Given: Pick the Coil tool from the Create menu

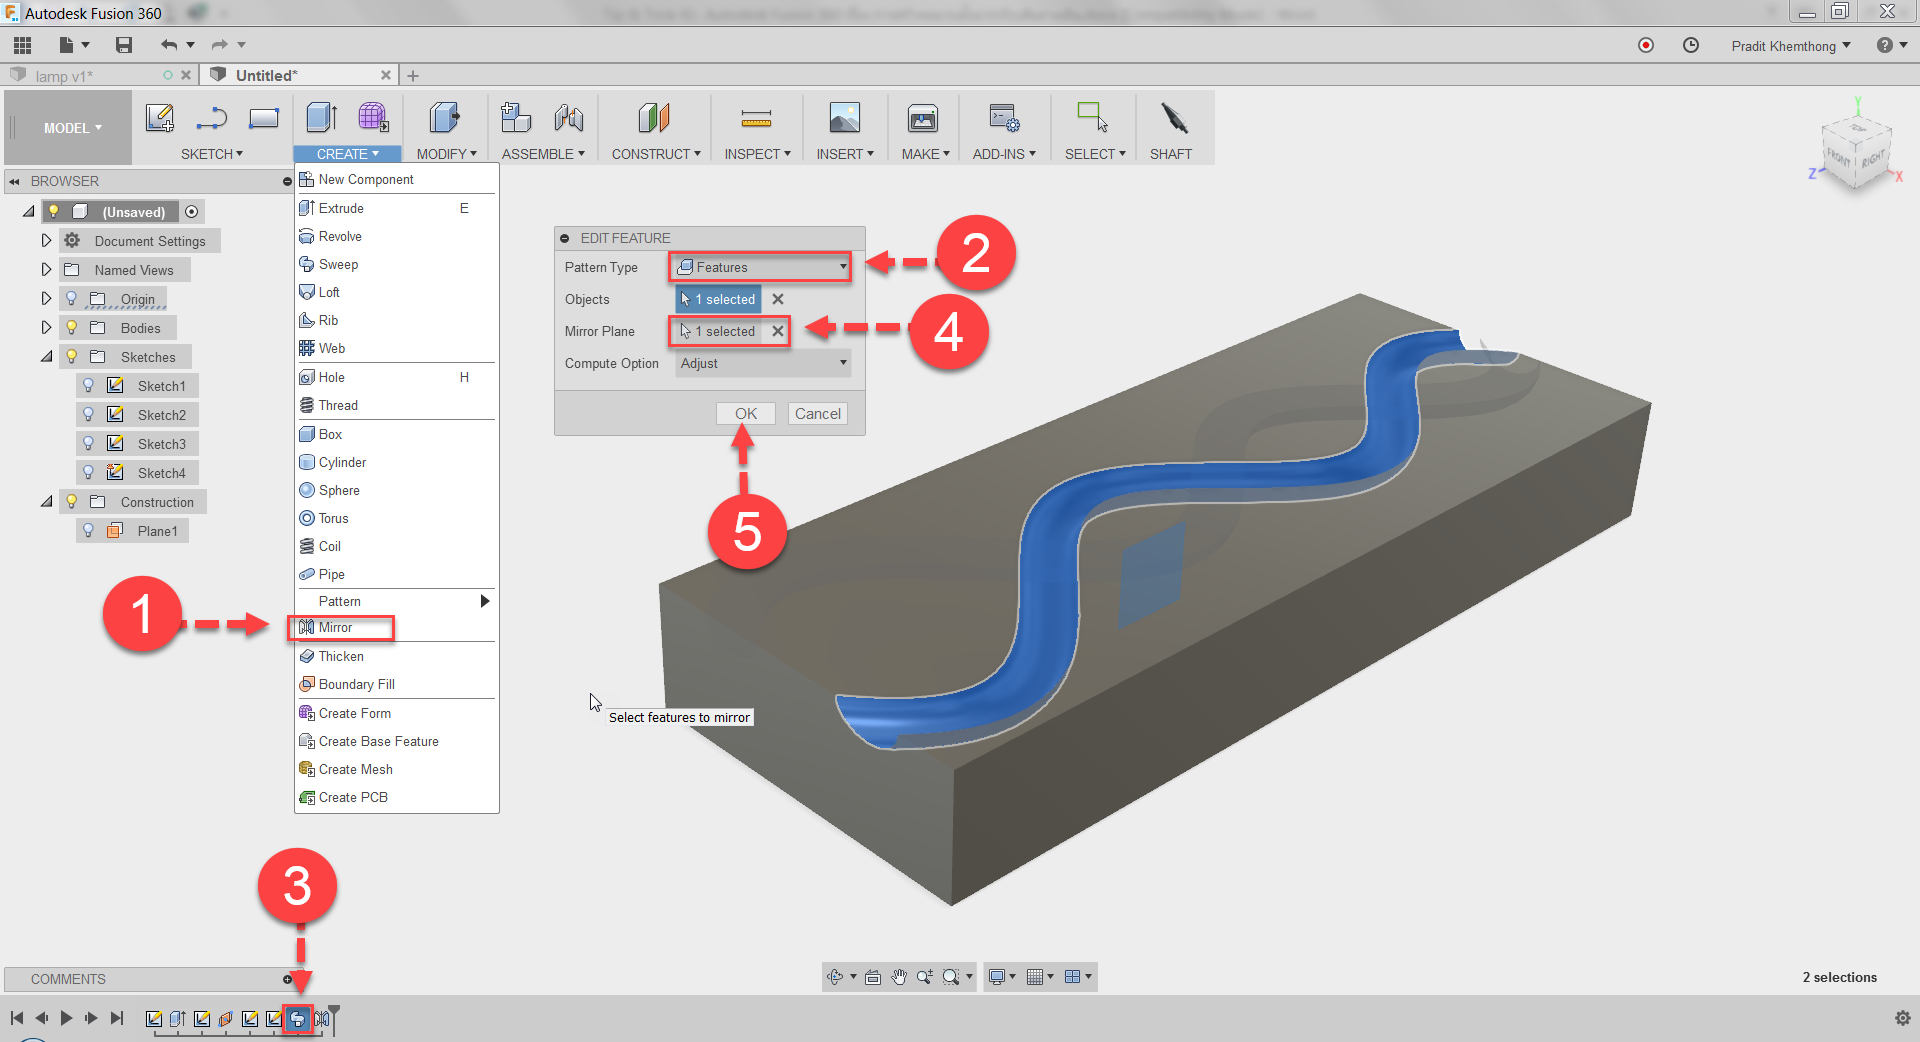Looking at the screenshot, I should pyautogui.click(x=328, y=546).
